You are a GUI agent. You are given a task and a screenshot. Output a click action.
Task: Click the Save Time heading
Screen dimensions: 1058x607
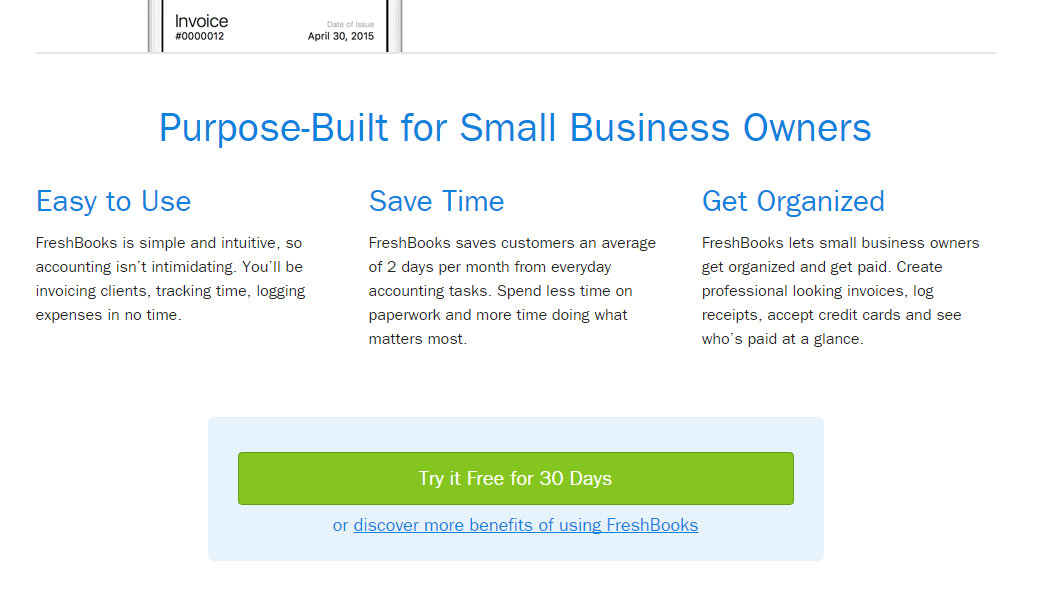(437, 201)
